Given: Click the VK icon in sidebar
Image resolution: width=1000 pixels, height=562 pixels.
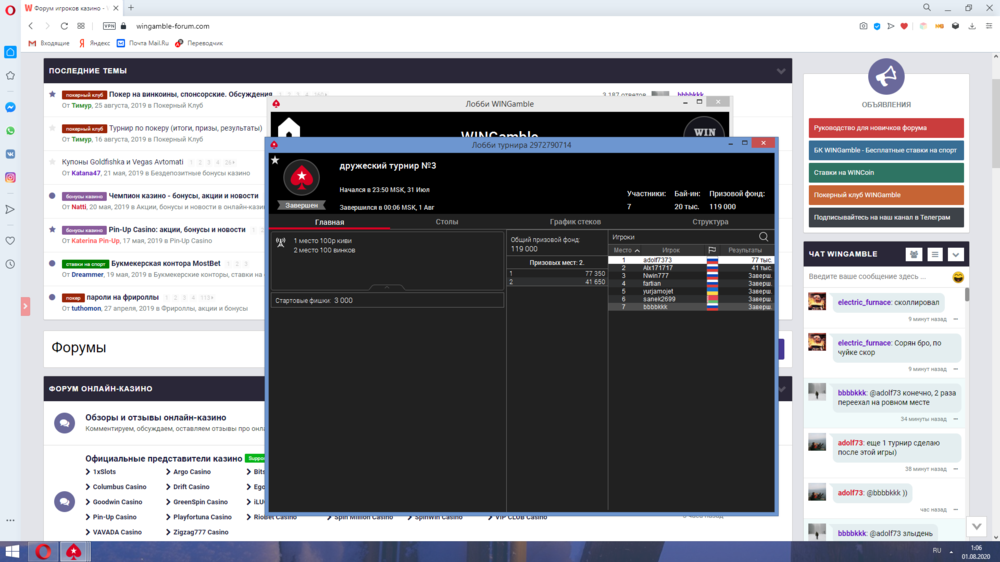Looking at the screenshot, I should 10,154.
